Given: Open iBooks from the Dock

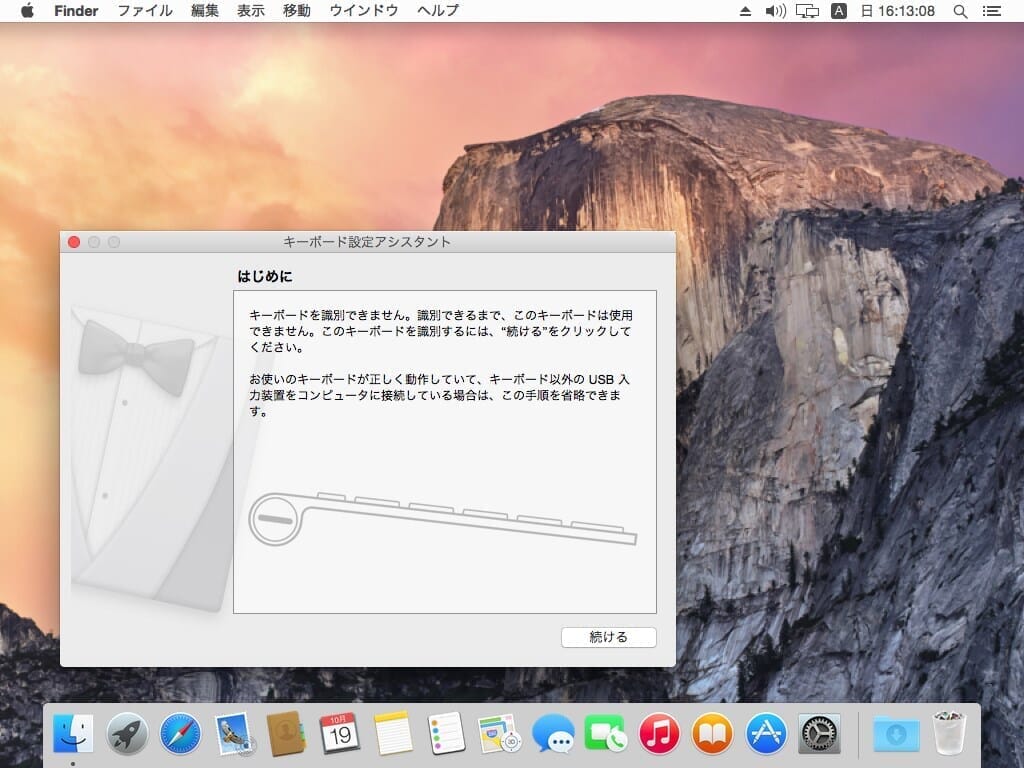Looking at the screenshot, I should 712,735.
